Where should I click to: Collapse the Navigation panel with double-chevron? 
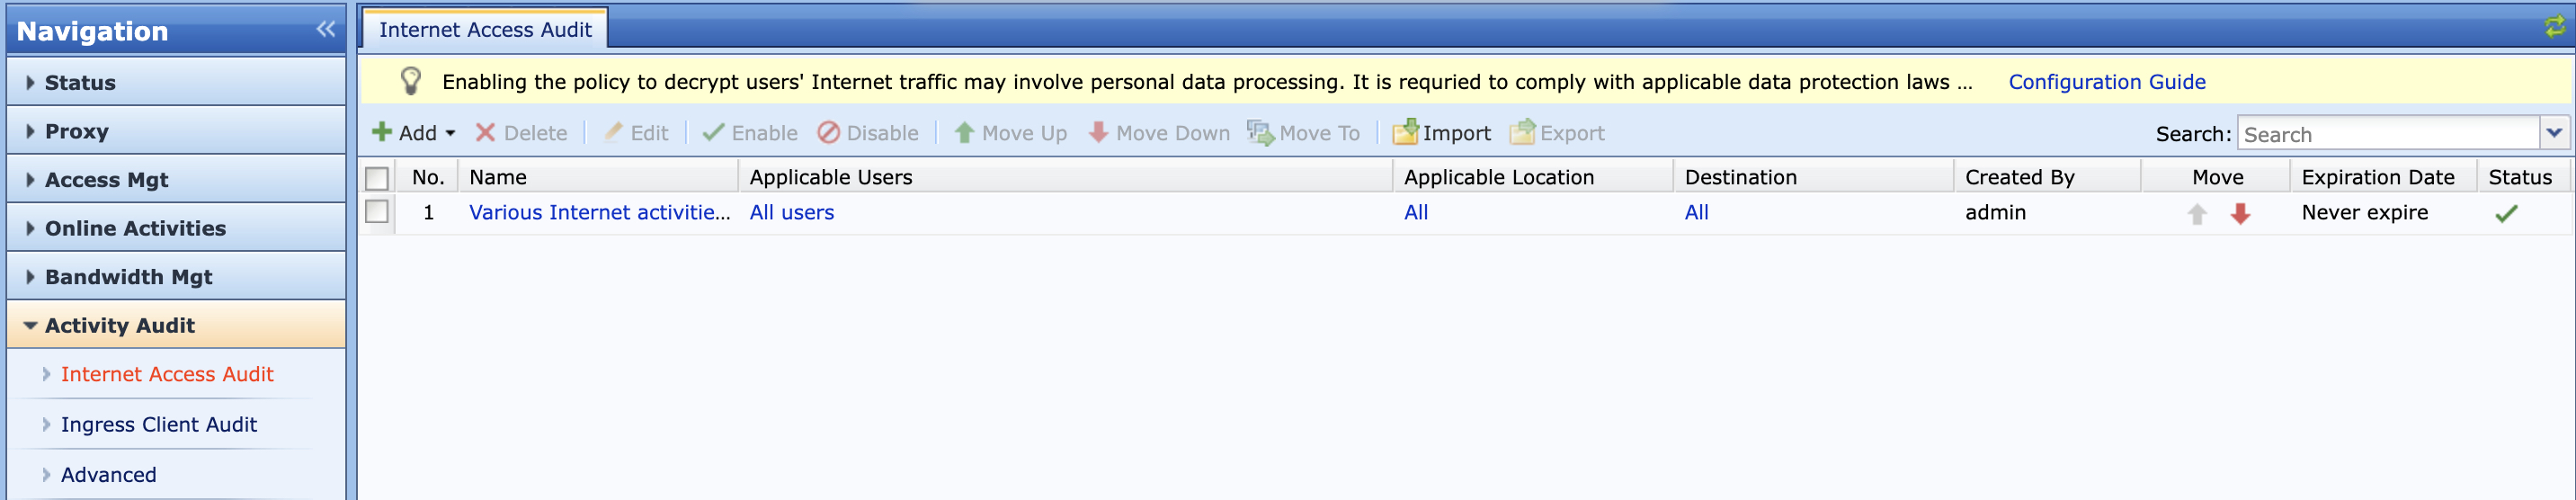tap(326, 30)
